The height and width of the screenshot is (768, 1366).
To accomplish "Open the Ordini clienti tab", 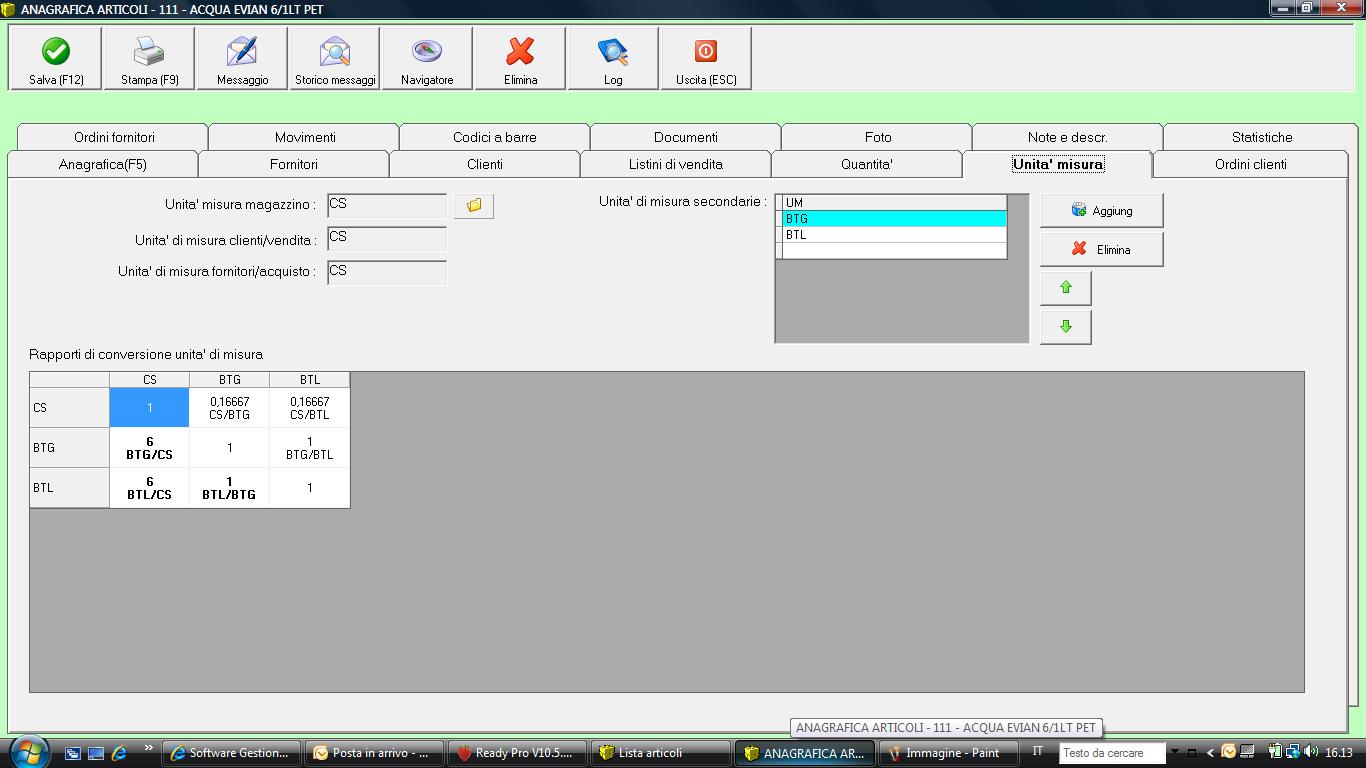I will [x=1250, y=164].
